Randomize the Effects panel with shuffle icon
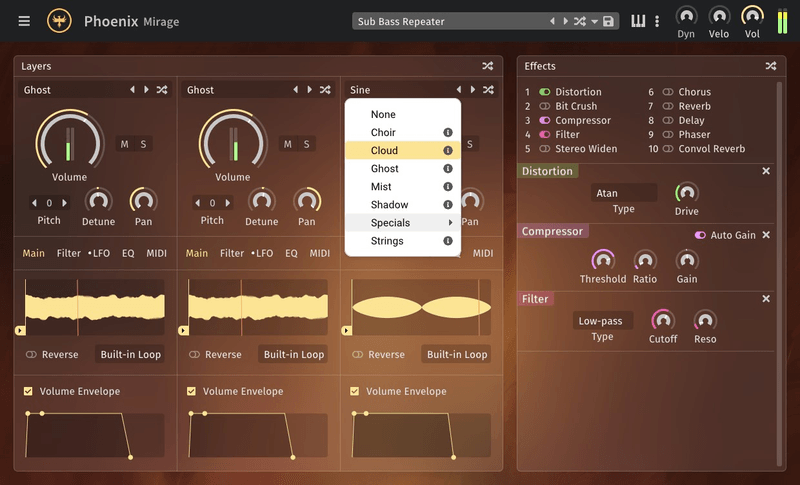Screen dimensions: 800x485 pyautogui.click(x=771, y=66)
